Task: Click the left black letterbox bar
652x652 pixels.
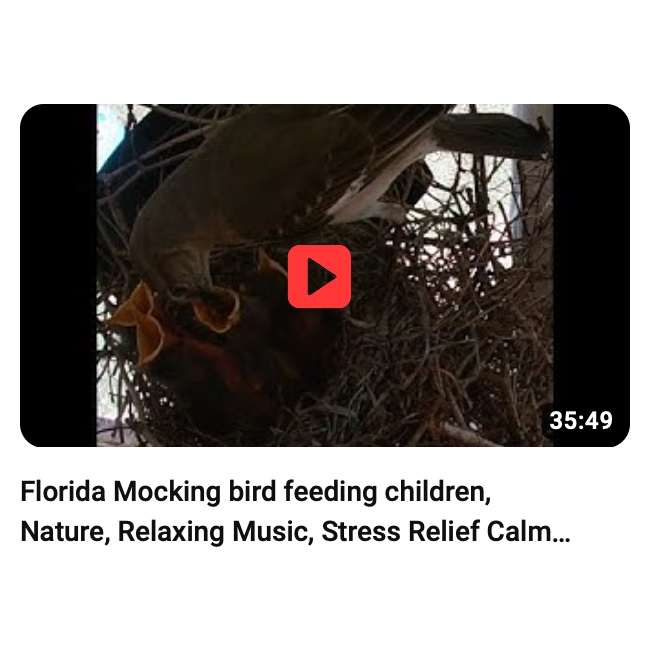Action: pyautogui.click(x=58, y=275)
